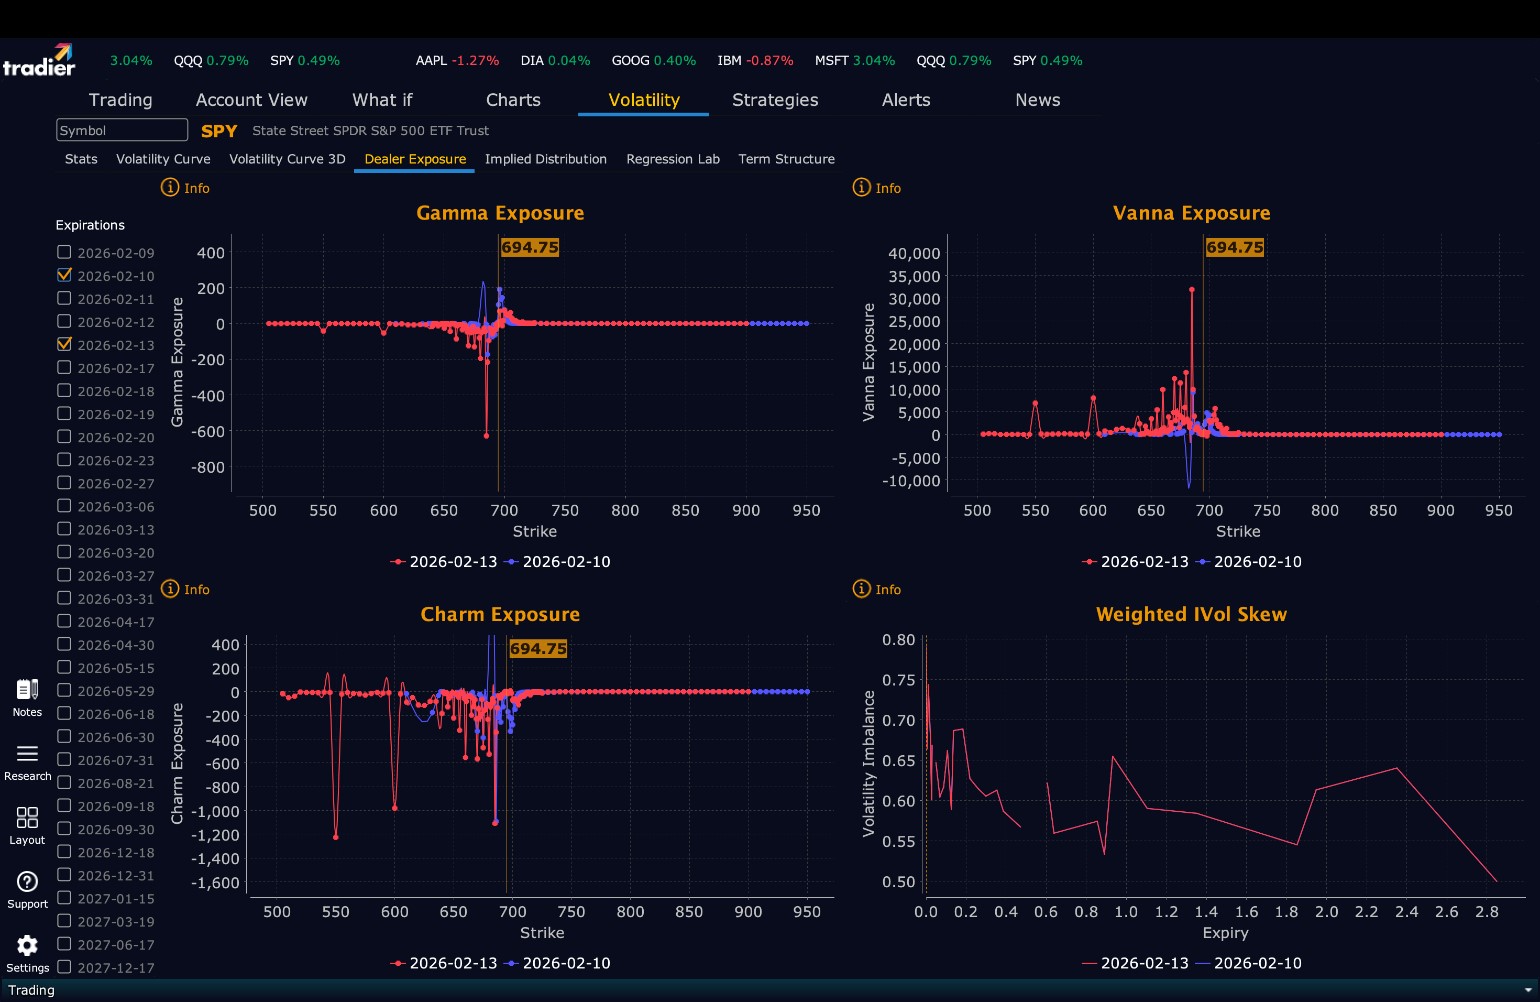Viewport: 1540px width, 1002px height.
Task: Open the Term Structure sub-tab
Action: click(x=786, y=159)
